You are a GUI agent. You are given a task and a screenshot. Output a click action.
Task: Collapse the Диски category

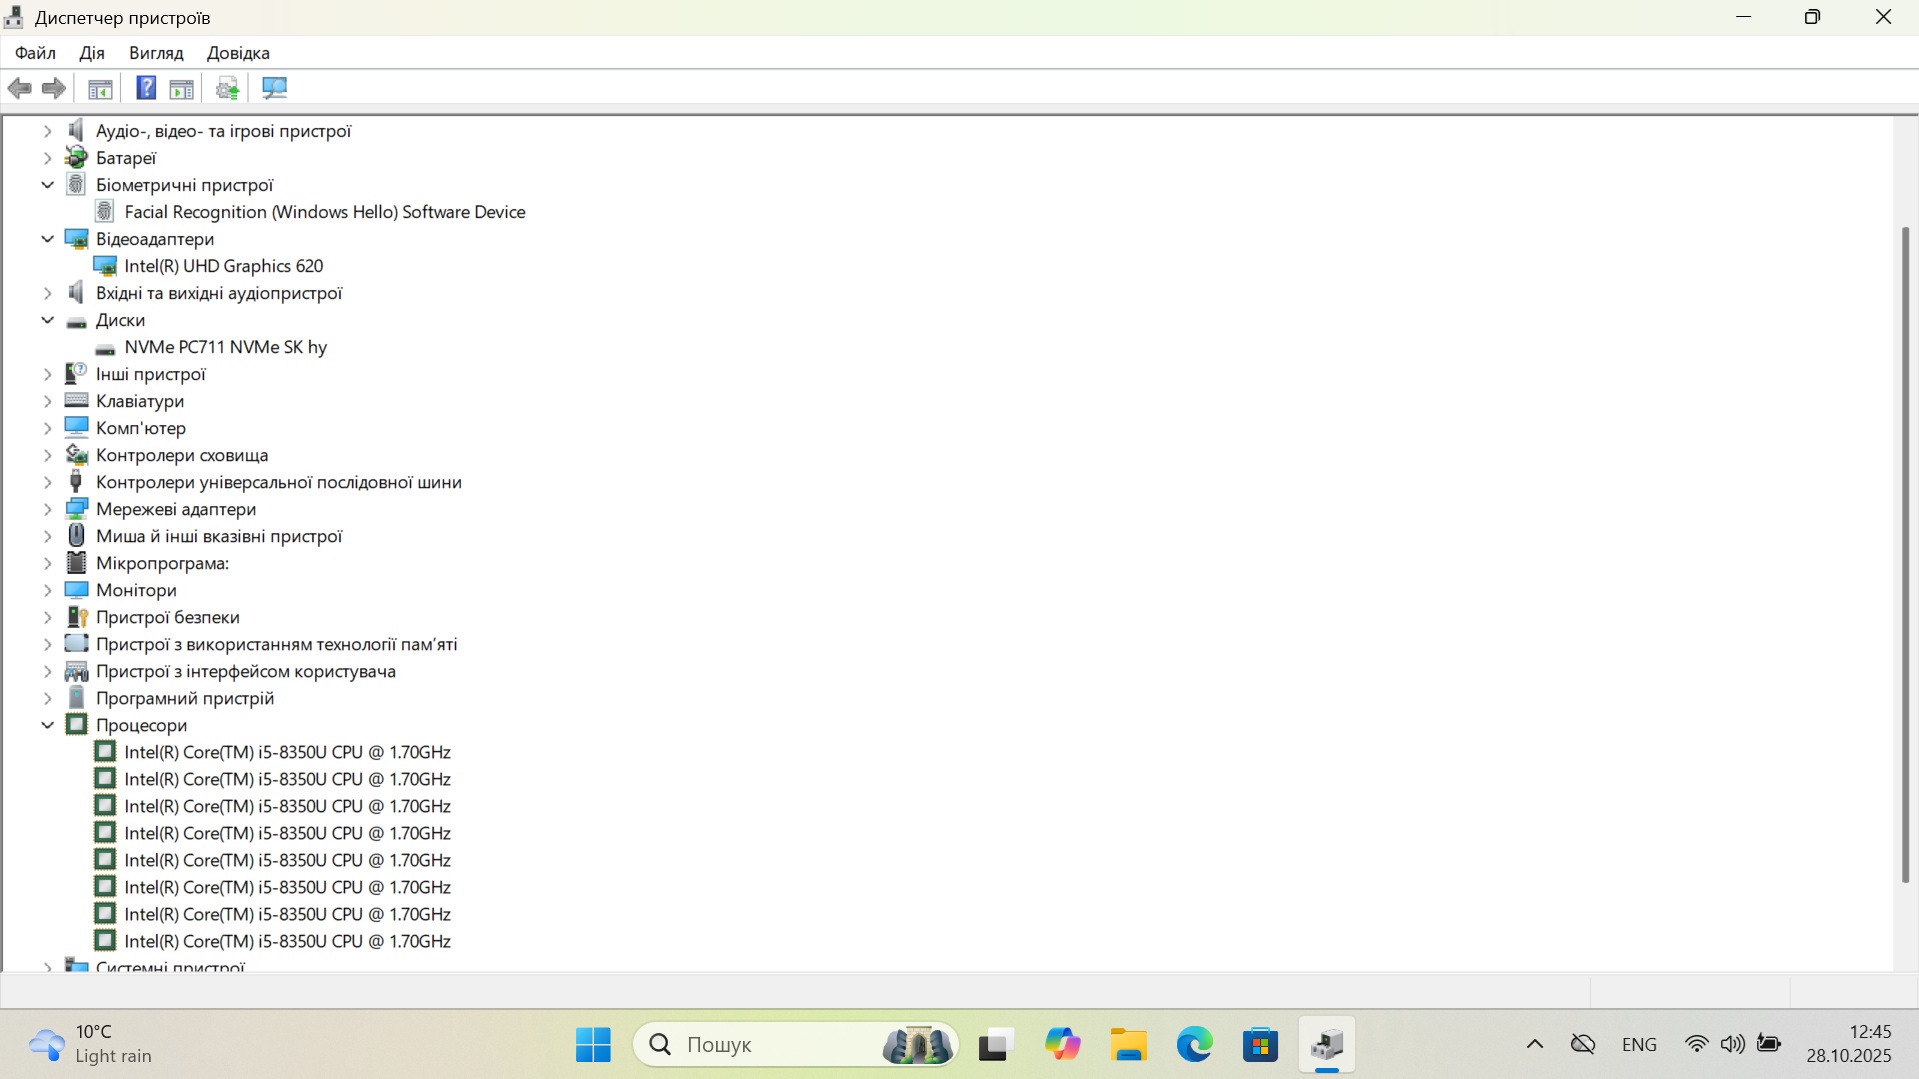(47, 320)
